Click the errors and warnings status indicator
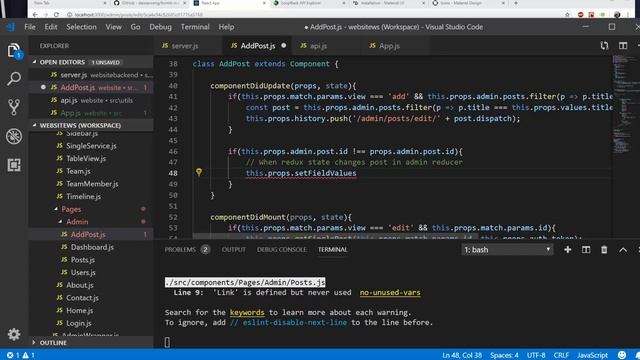 [20, 355]
